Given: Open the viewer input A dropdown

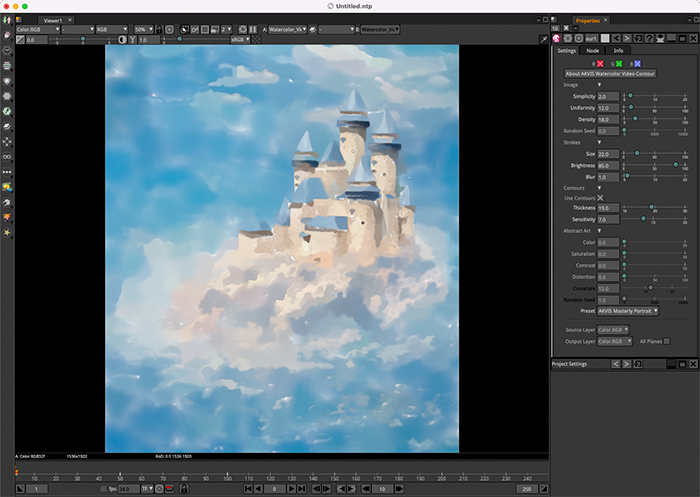Looking at the screenshot, I should (x=288, y=29).
